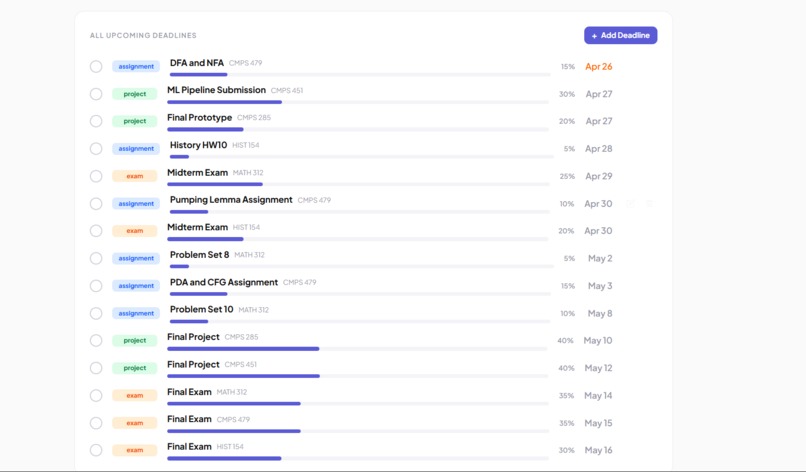Screen dimensions: 806x472
Task: Check off PDA and CFG Assignment
Action: pyautogui.click(x=96, y=286)
